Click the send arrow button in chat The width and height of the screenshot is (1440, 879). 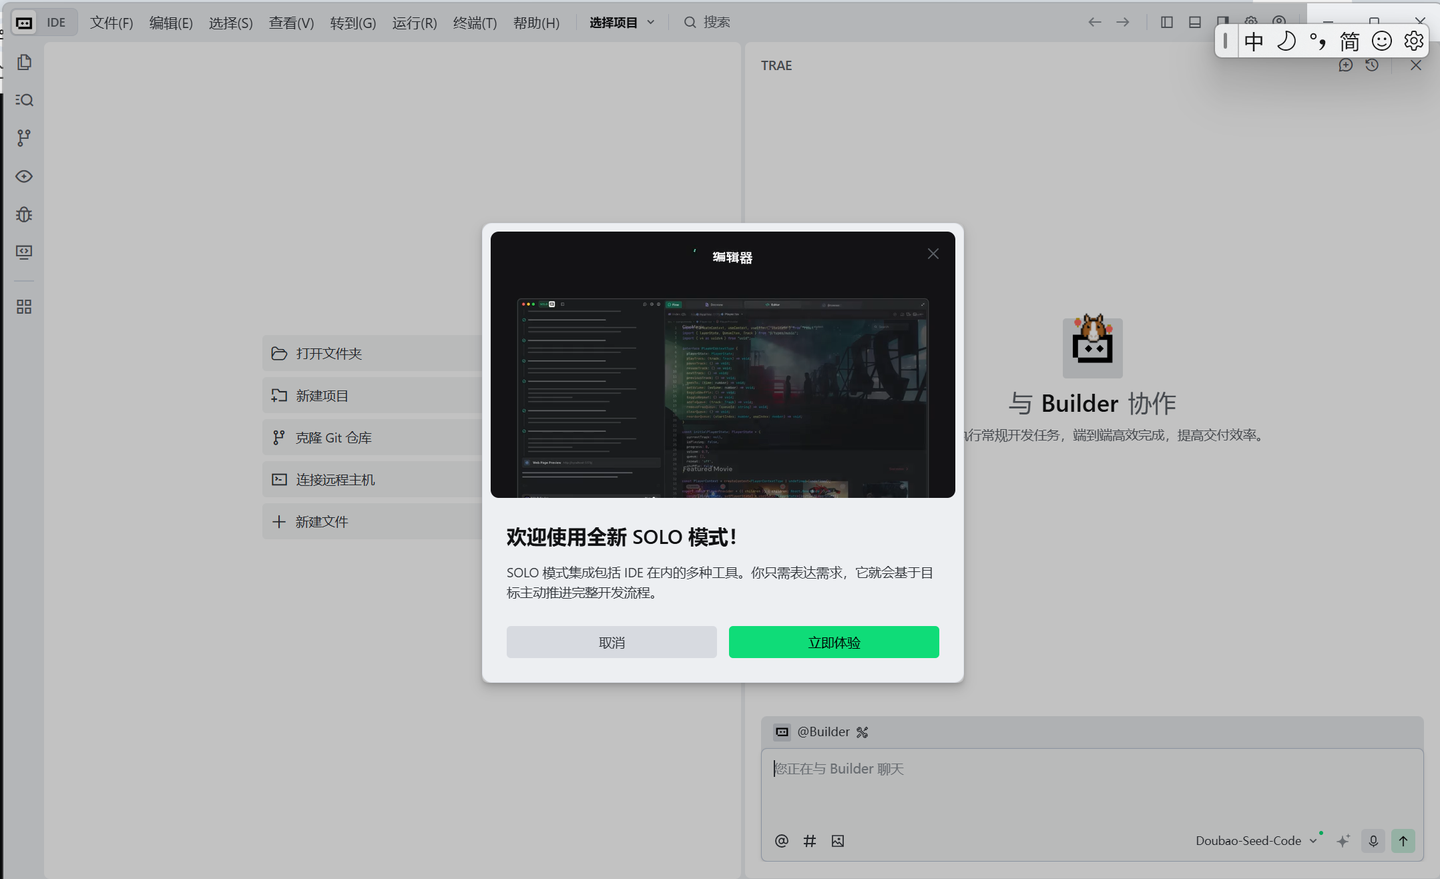tap(1403, 841)
